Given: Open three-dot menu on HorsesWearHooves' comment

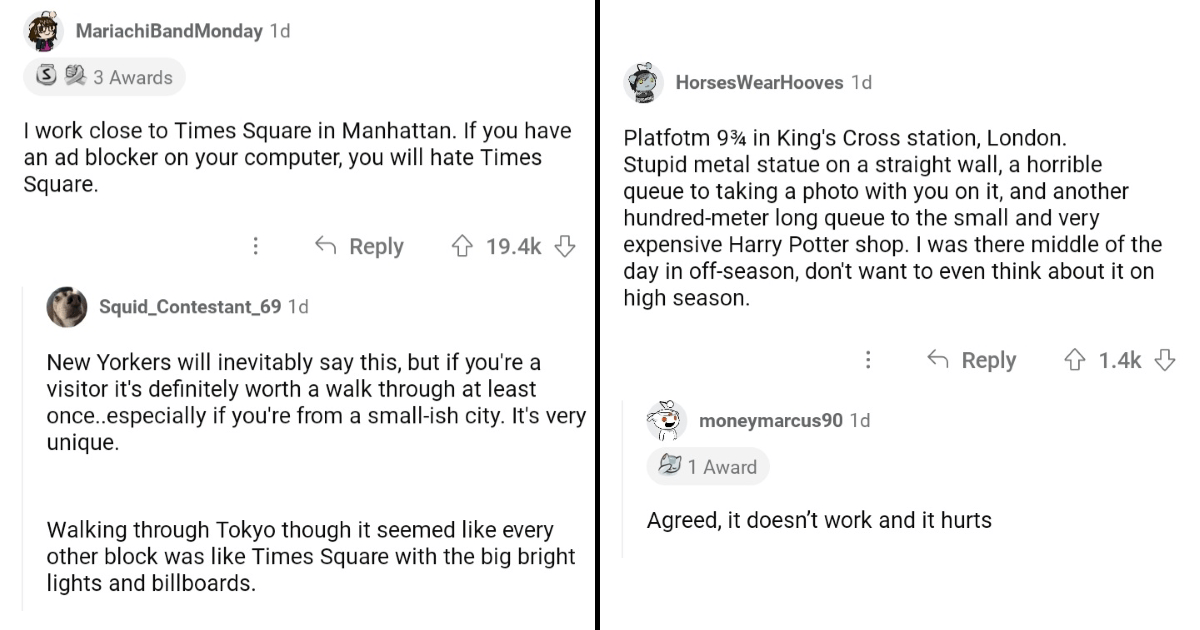Looking at the screenshot, I should (x=868, y=360).
